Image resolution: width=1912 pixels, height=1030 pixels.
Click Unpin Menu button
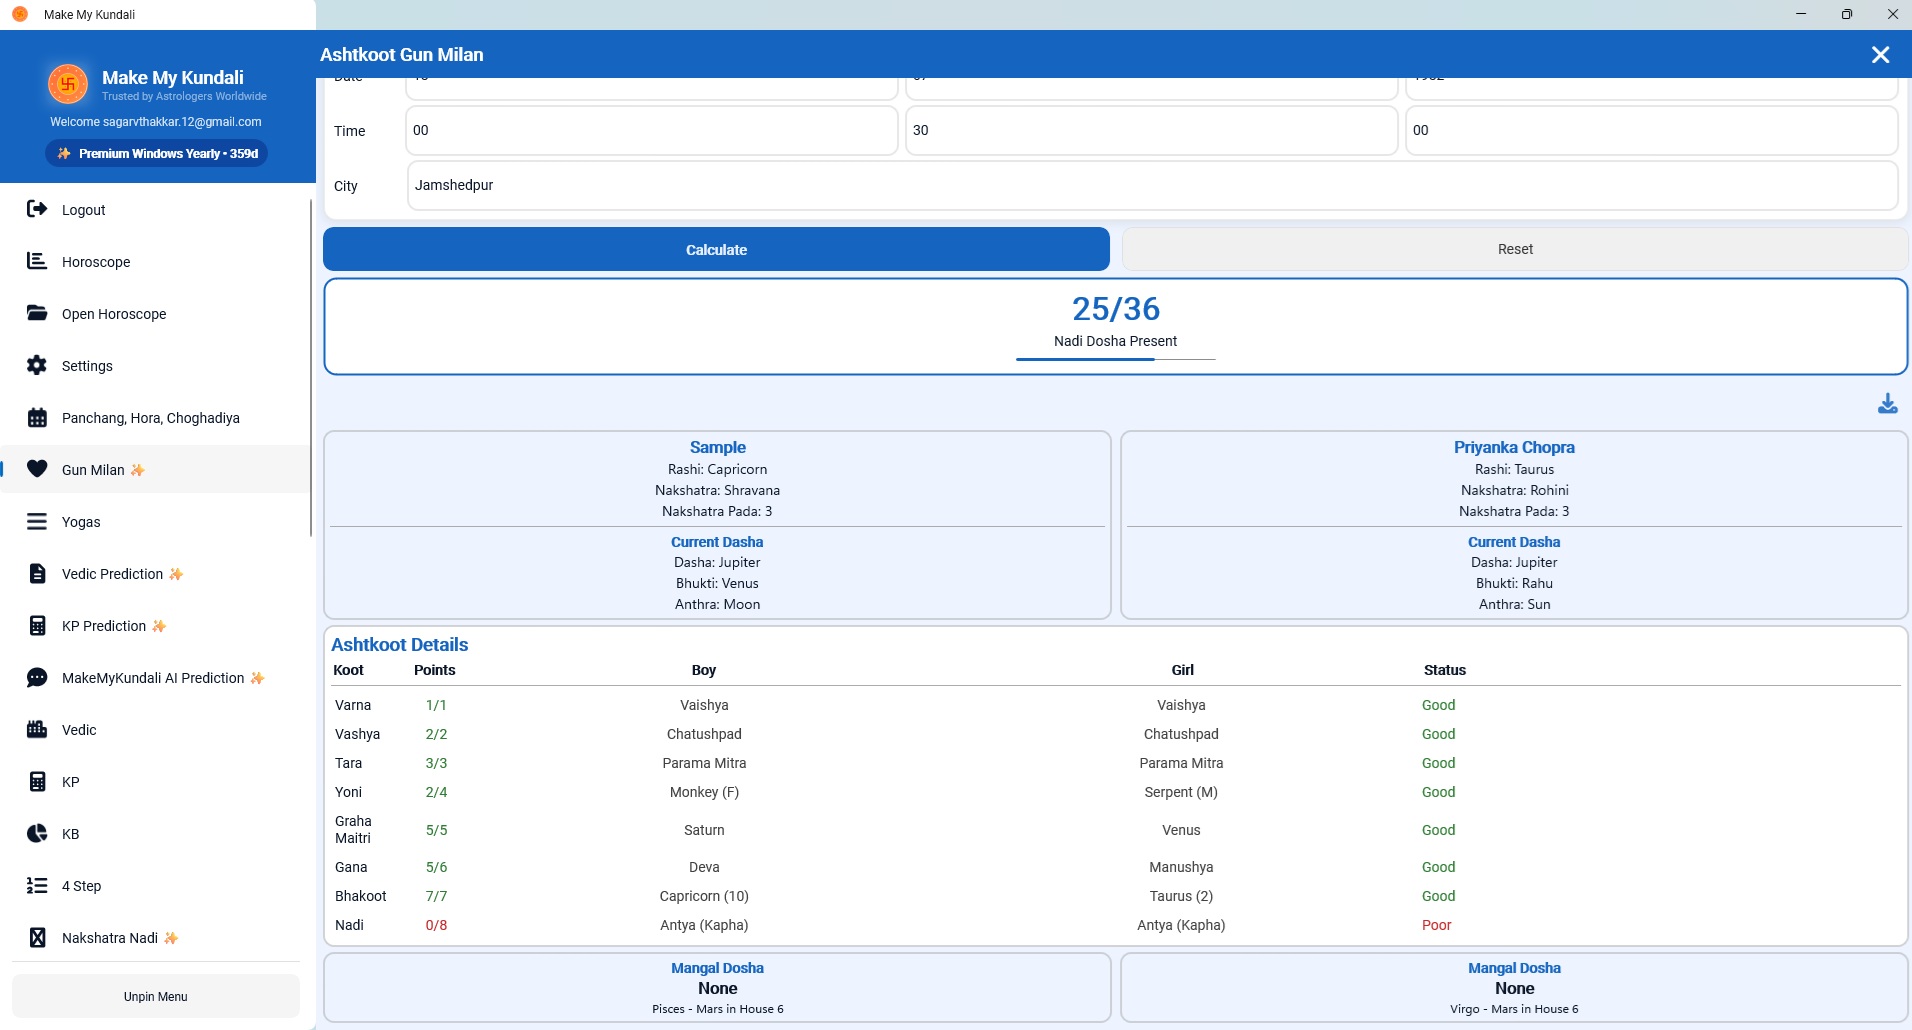[155, 996]
